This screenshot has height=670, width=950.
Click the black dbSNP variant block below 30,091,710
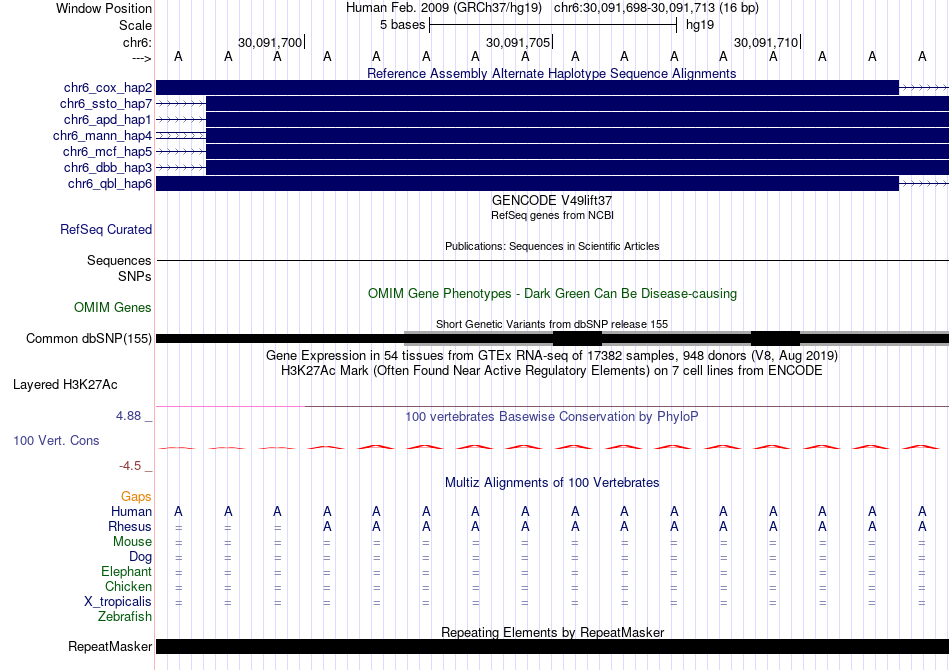(x=776, y=339)
